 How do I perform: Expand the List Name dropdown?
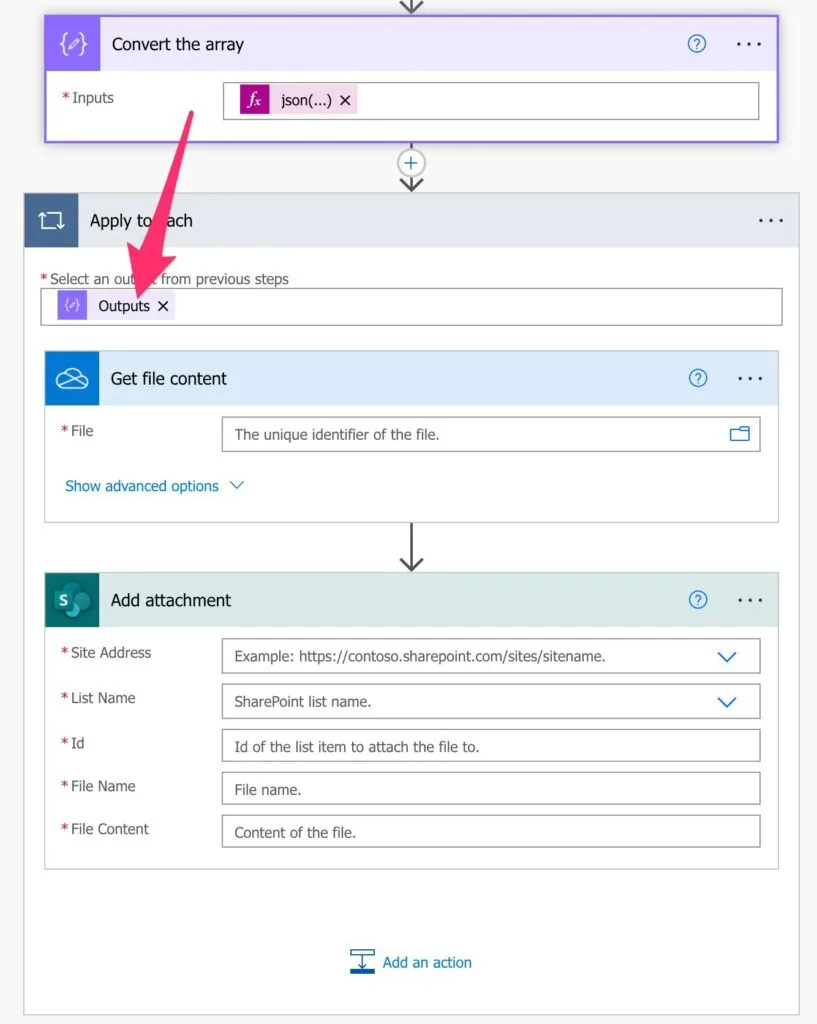click(x=727, y=702)
